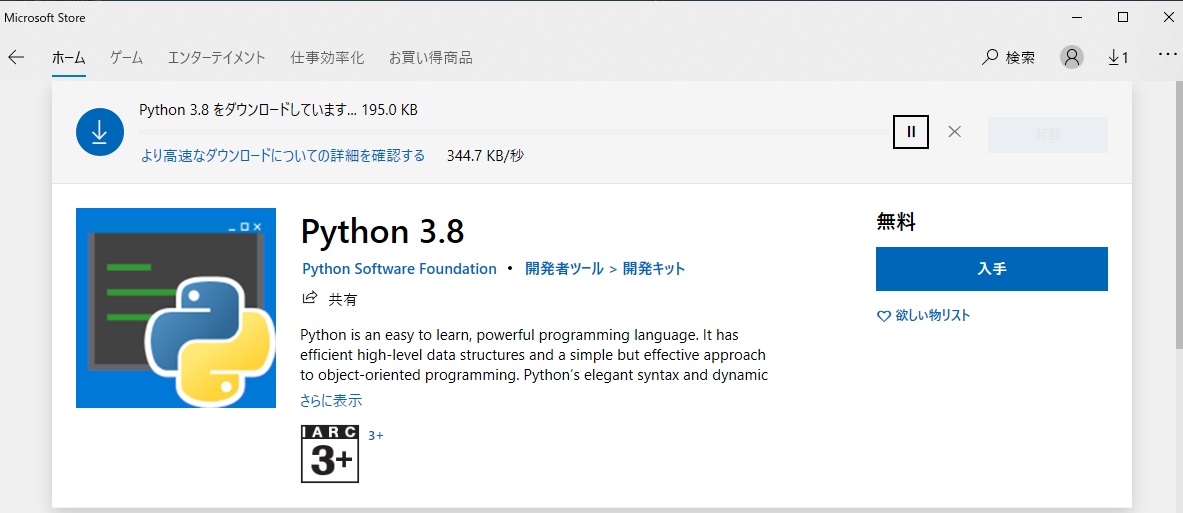Cancel the Python 3.8 download
1183x513 pixels.
[954, 132]
